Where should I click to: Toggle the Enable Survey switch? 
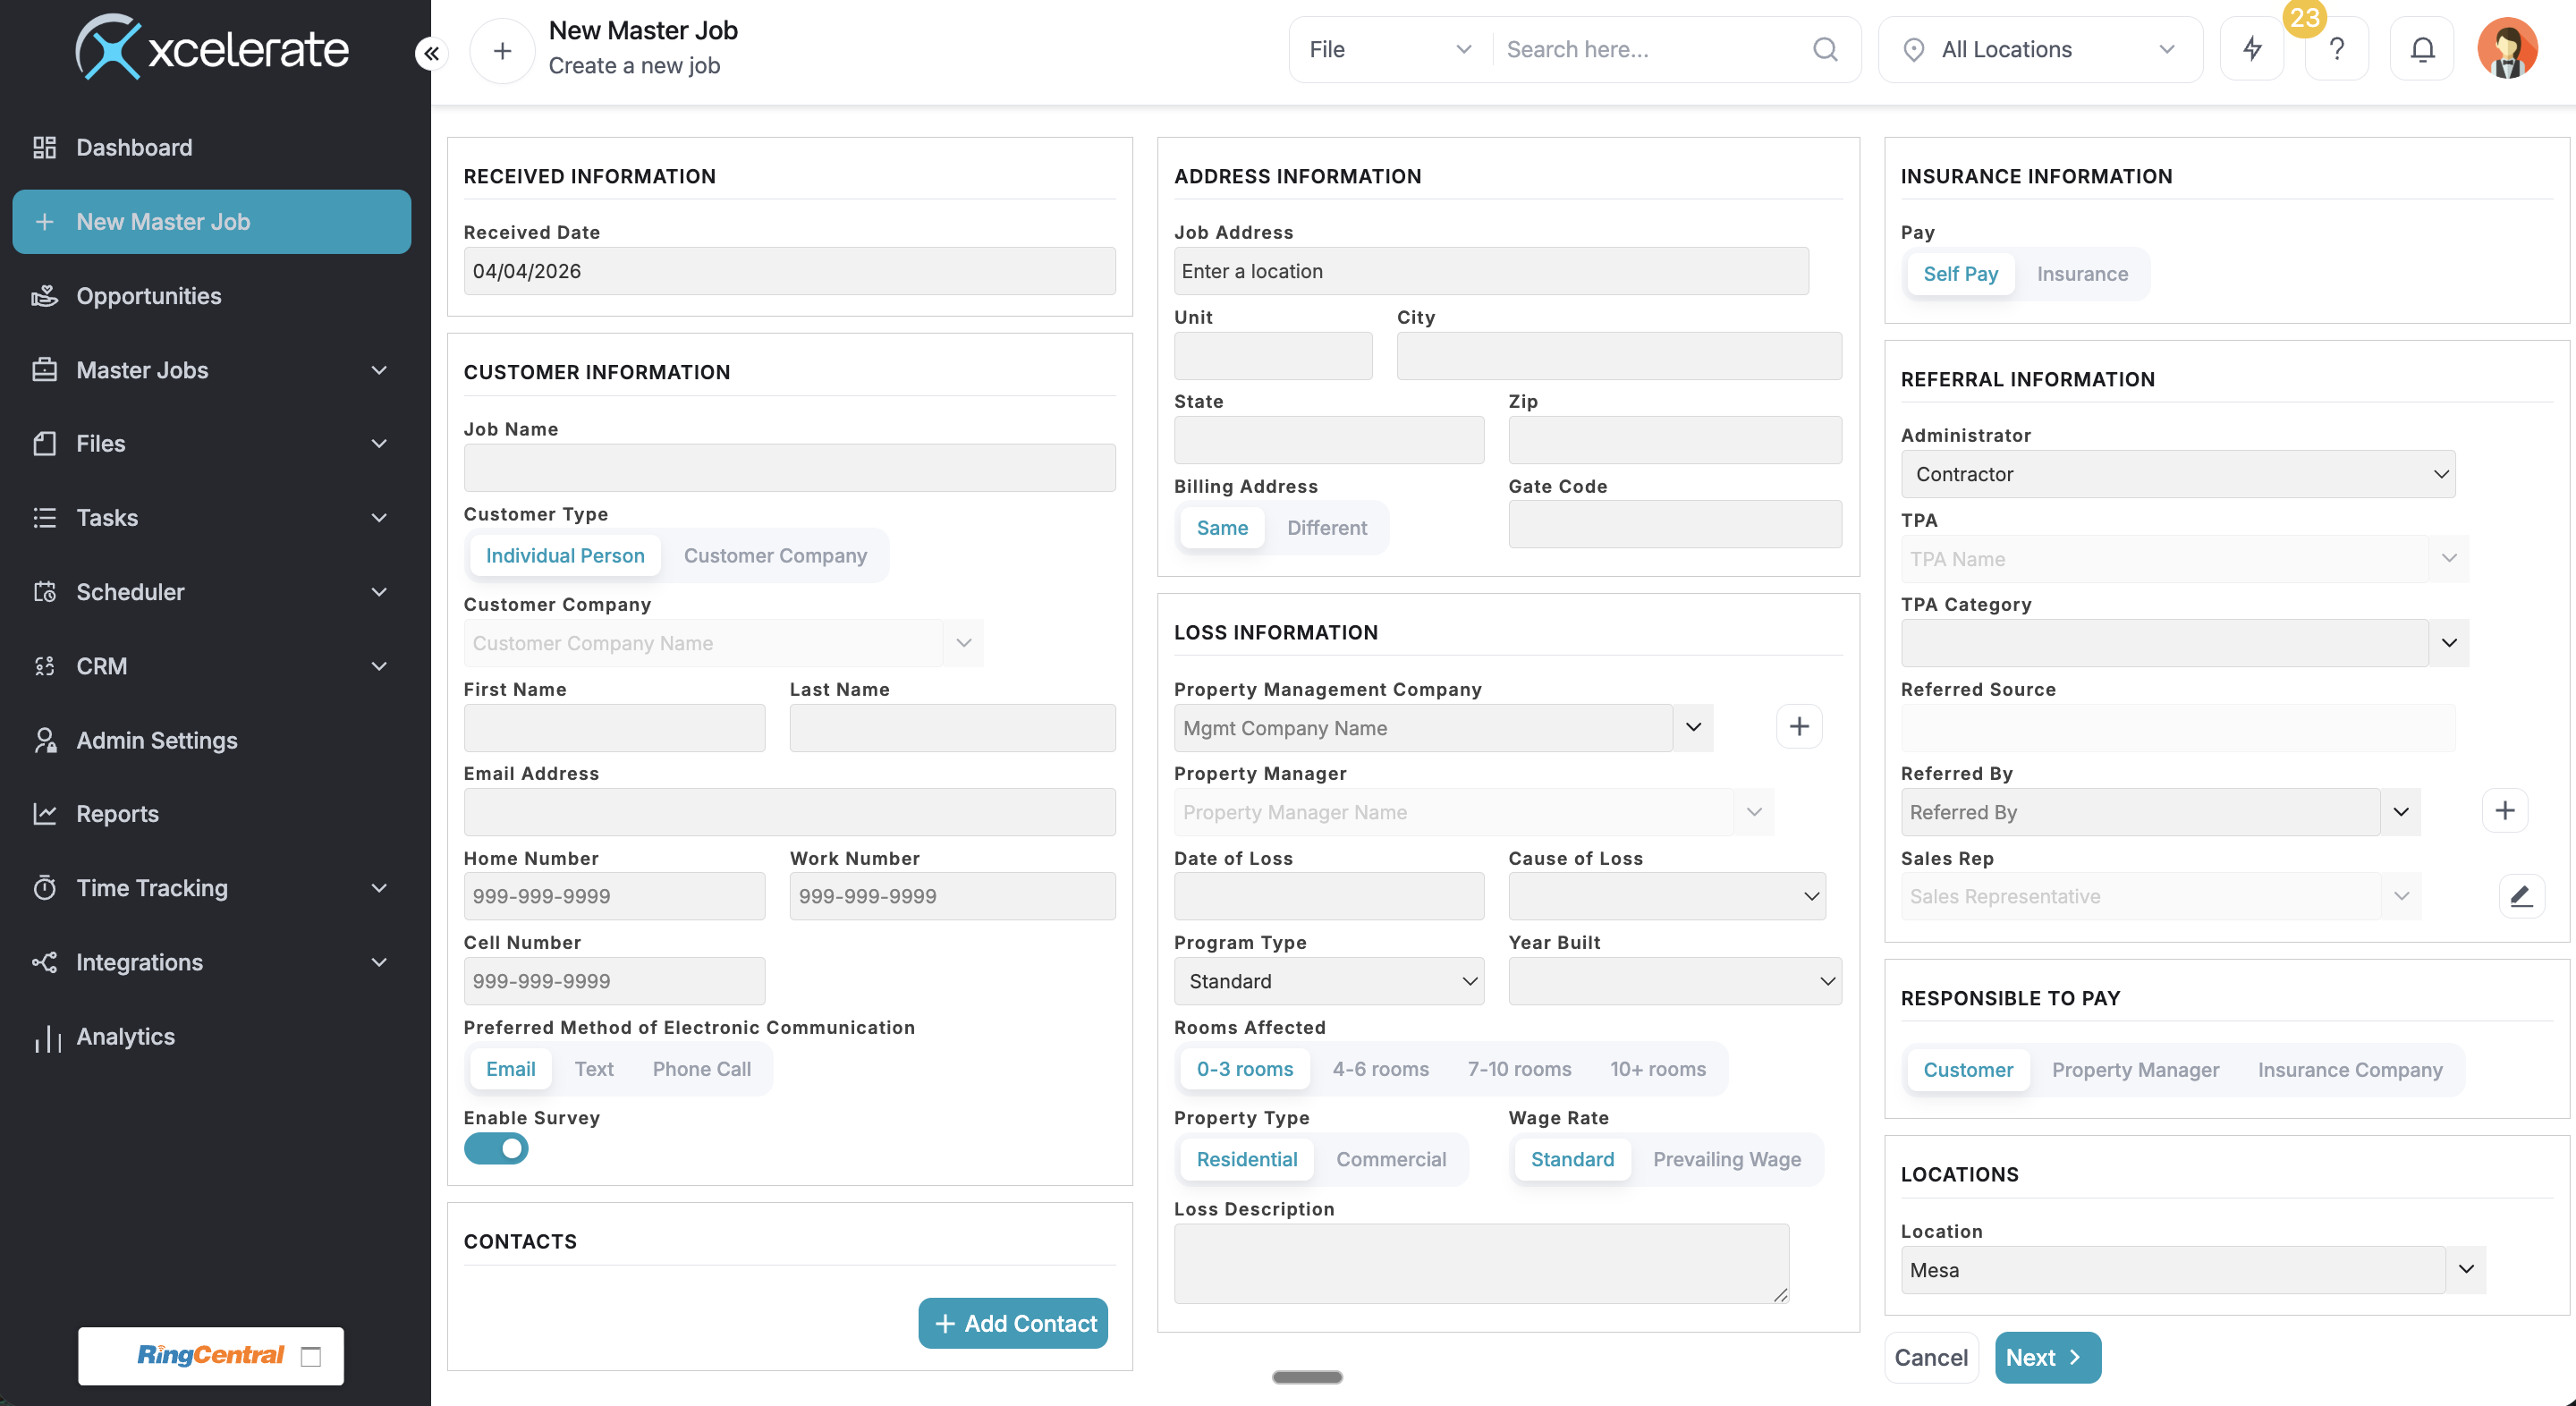[496, 1149]
